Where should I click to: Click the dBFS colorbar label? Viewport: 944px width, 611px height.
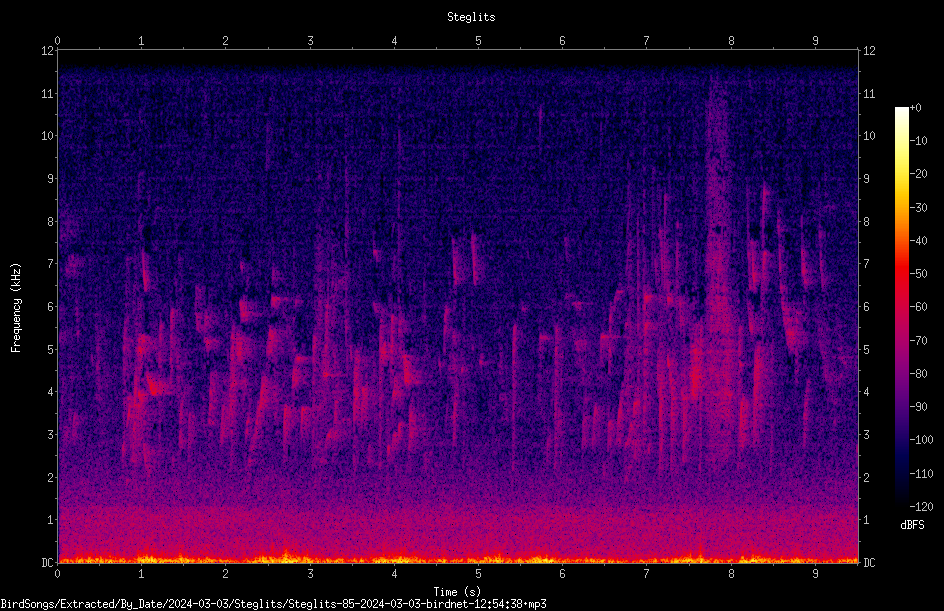pos(912,525)
